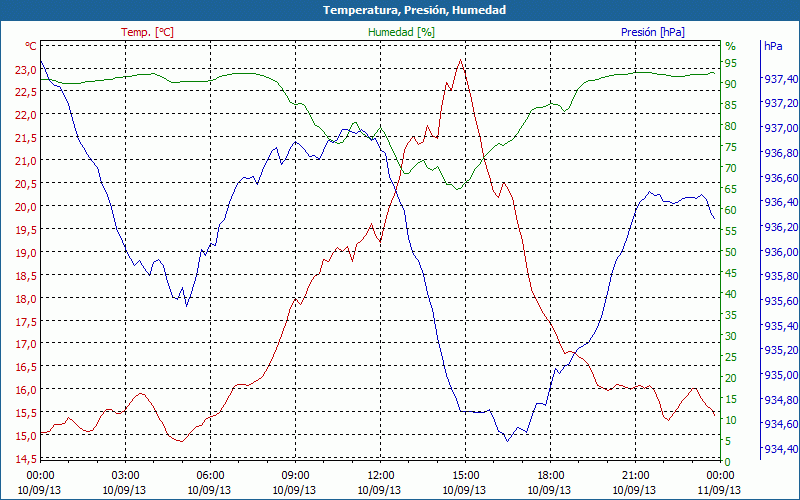This screenshot has height=500, width=800.
Task: Click the '11/09/13' date label
Action: 719,490
